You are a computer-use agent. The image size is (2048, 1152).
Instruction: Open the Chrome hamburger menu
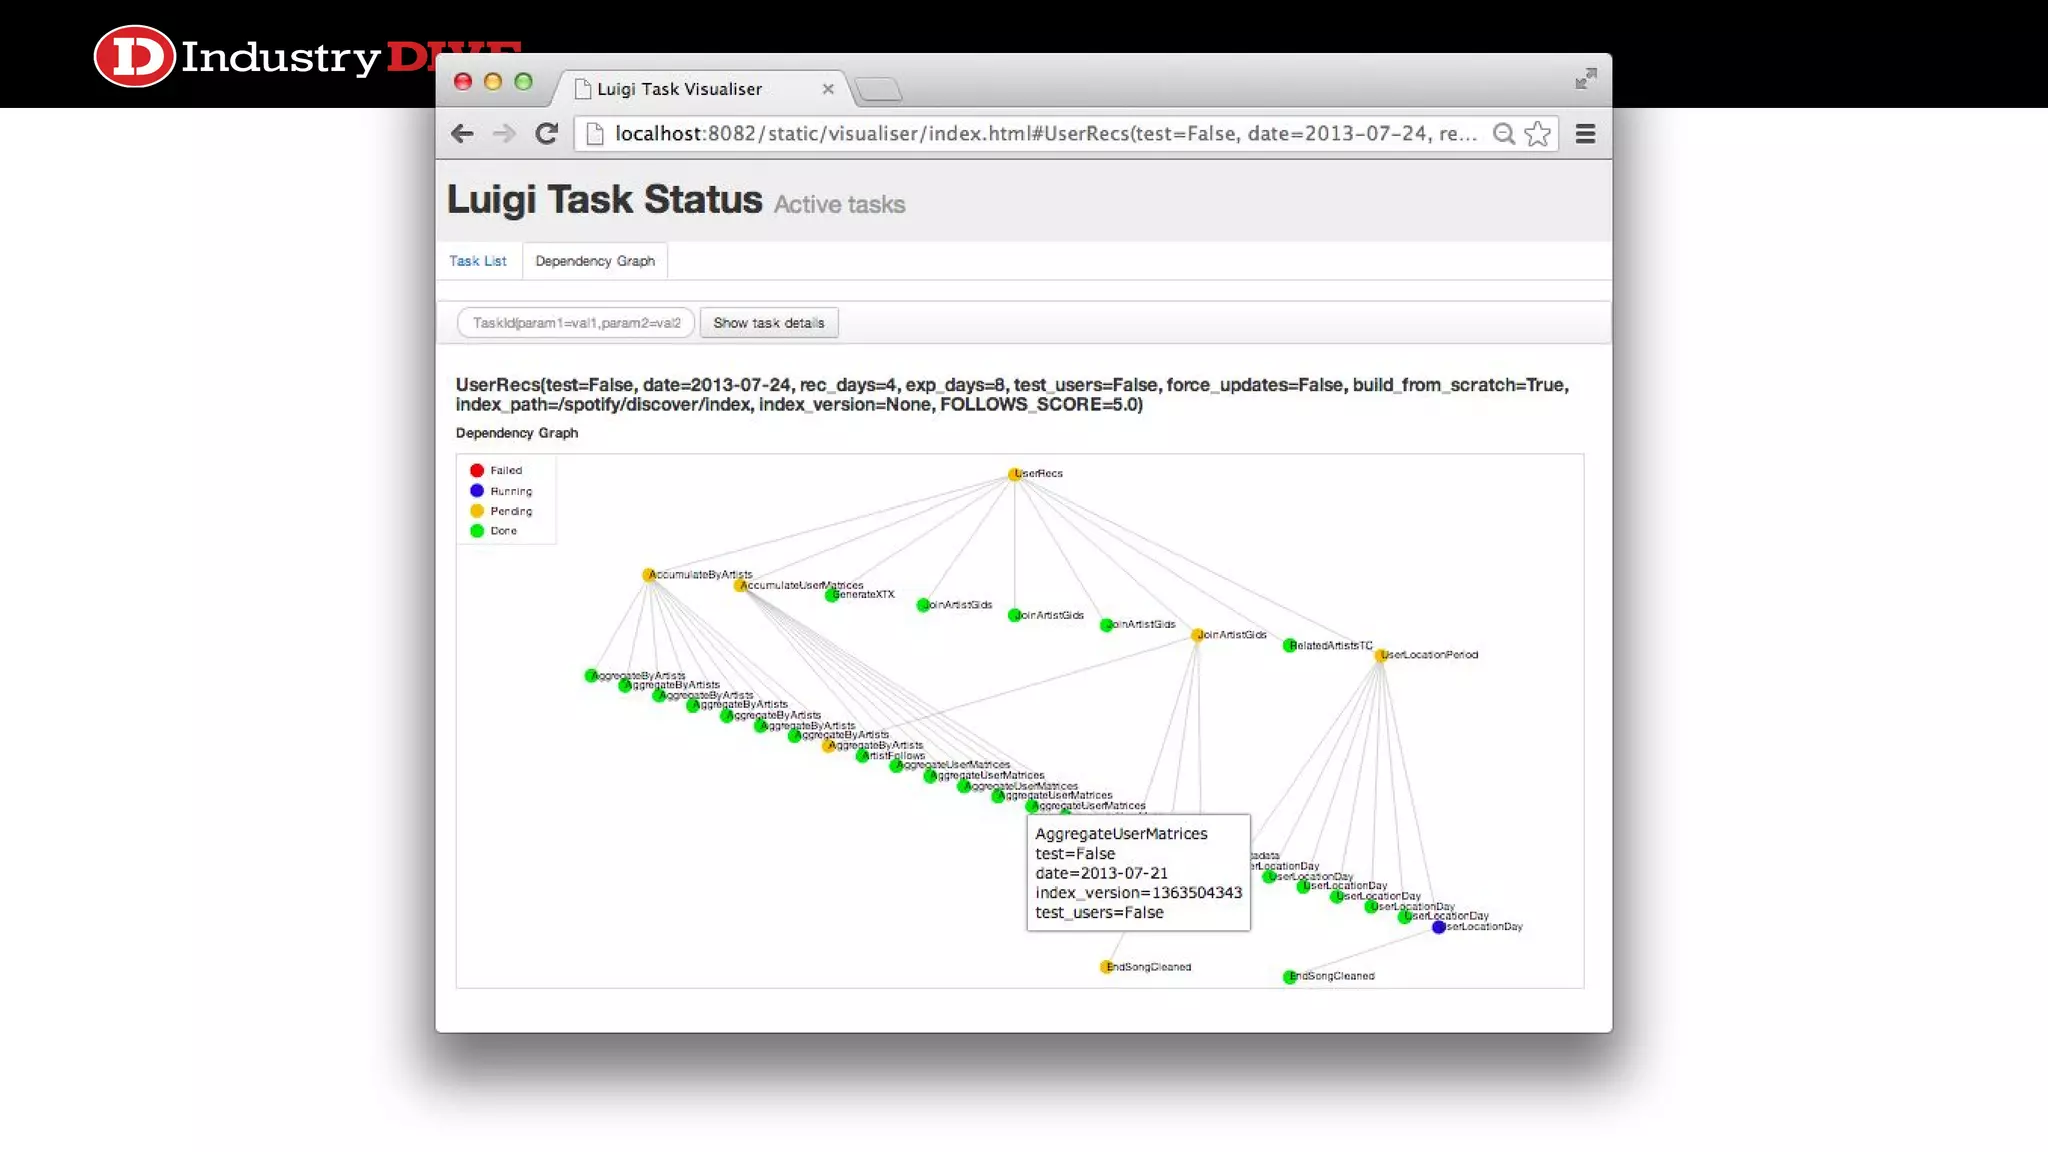(1585, 134)
